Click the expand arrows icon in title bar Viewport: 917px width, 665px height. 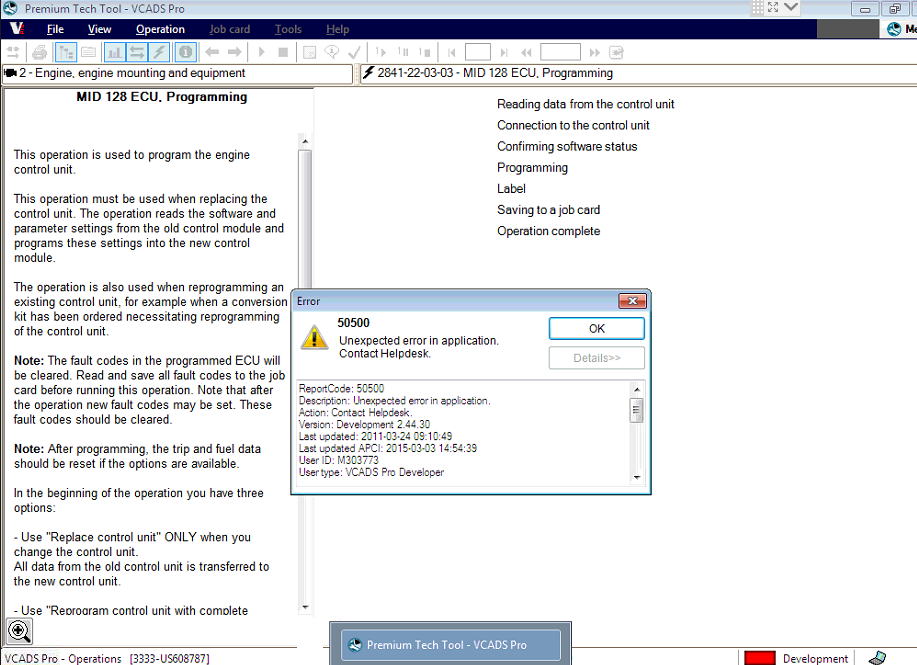[773, 7]
